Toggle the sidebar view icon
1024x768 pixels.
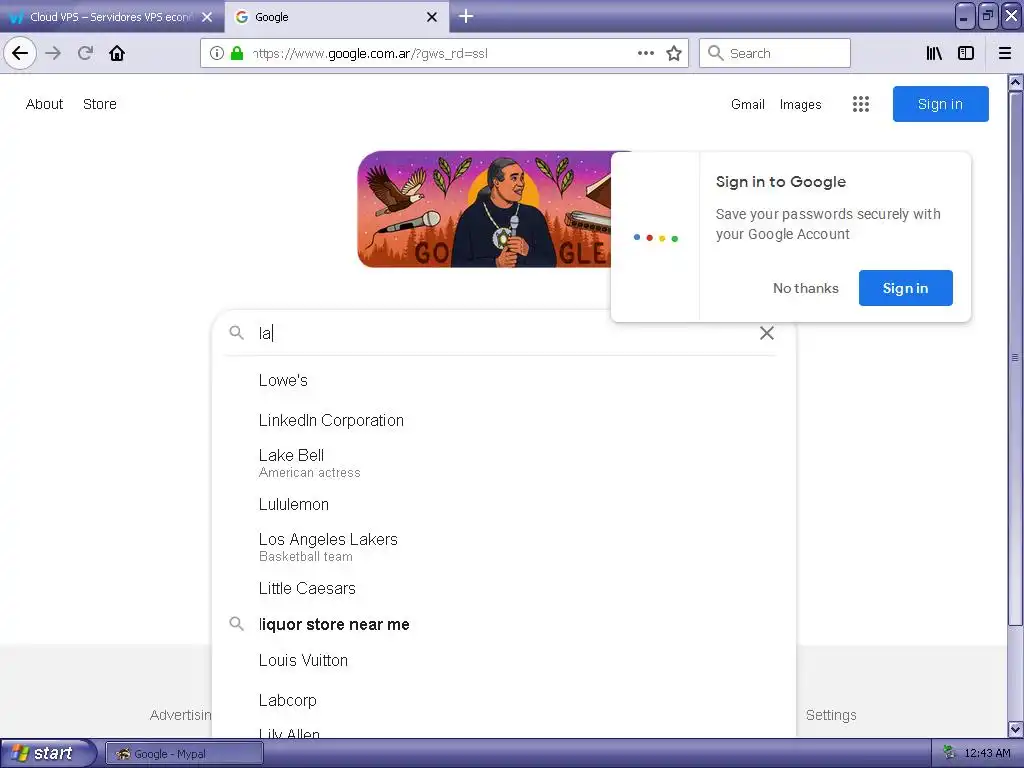[966, 53]
